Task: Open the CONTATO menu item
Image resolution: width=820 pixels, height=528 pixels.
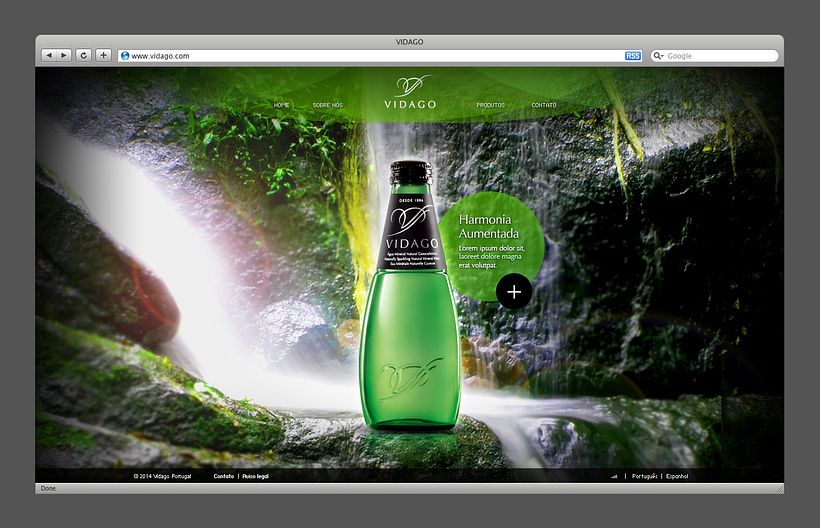Action: 544,105
